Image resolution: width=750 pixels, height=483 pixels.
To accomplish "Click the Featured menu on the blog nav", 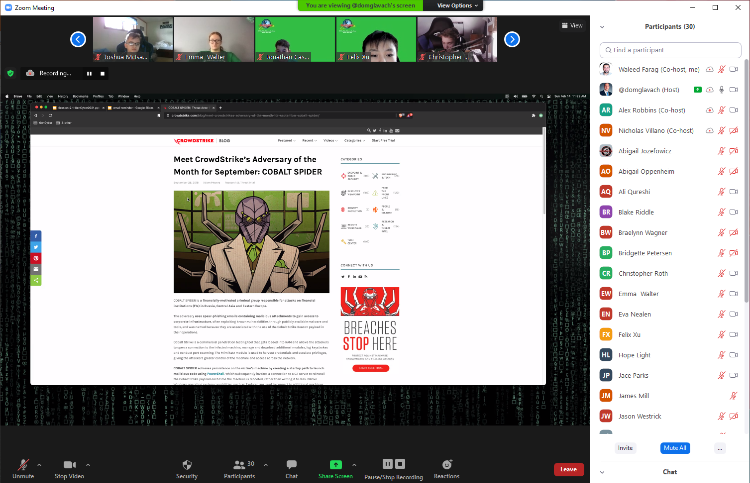I will (287, 141).
